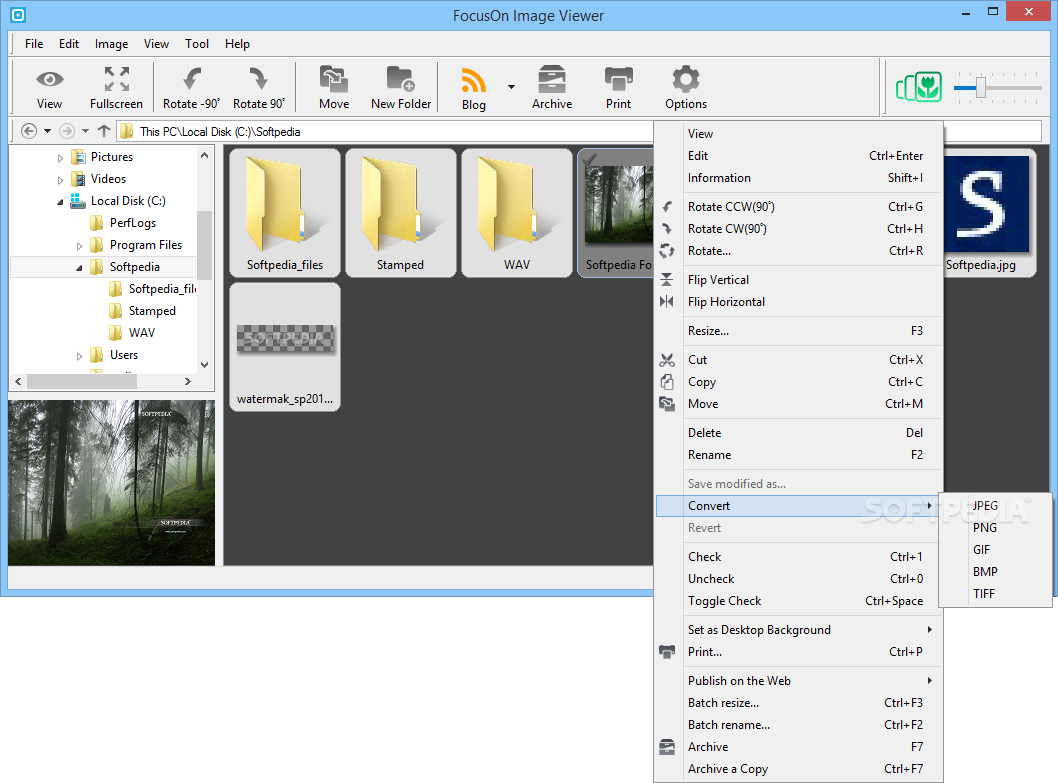1058x783 pixels.
Task: Select PerfLogs in folder tree
Action: pos(133,223)
